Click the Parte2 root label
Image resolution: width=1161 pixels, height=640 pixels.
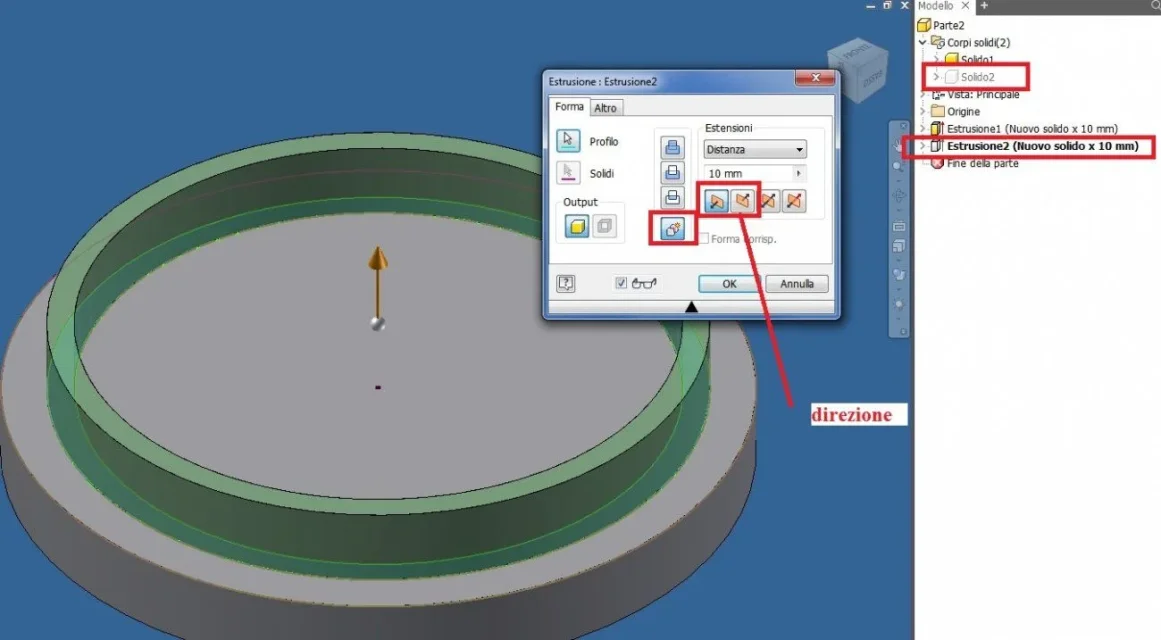coord(948,25)
